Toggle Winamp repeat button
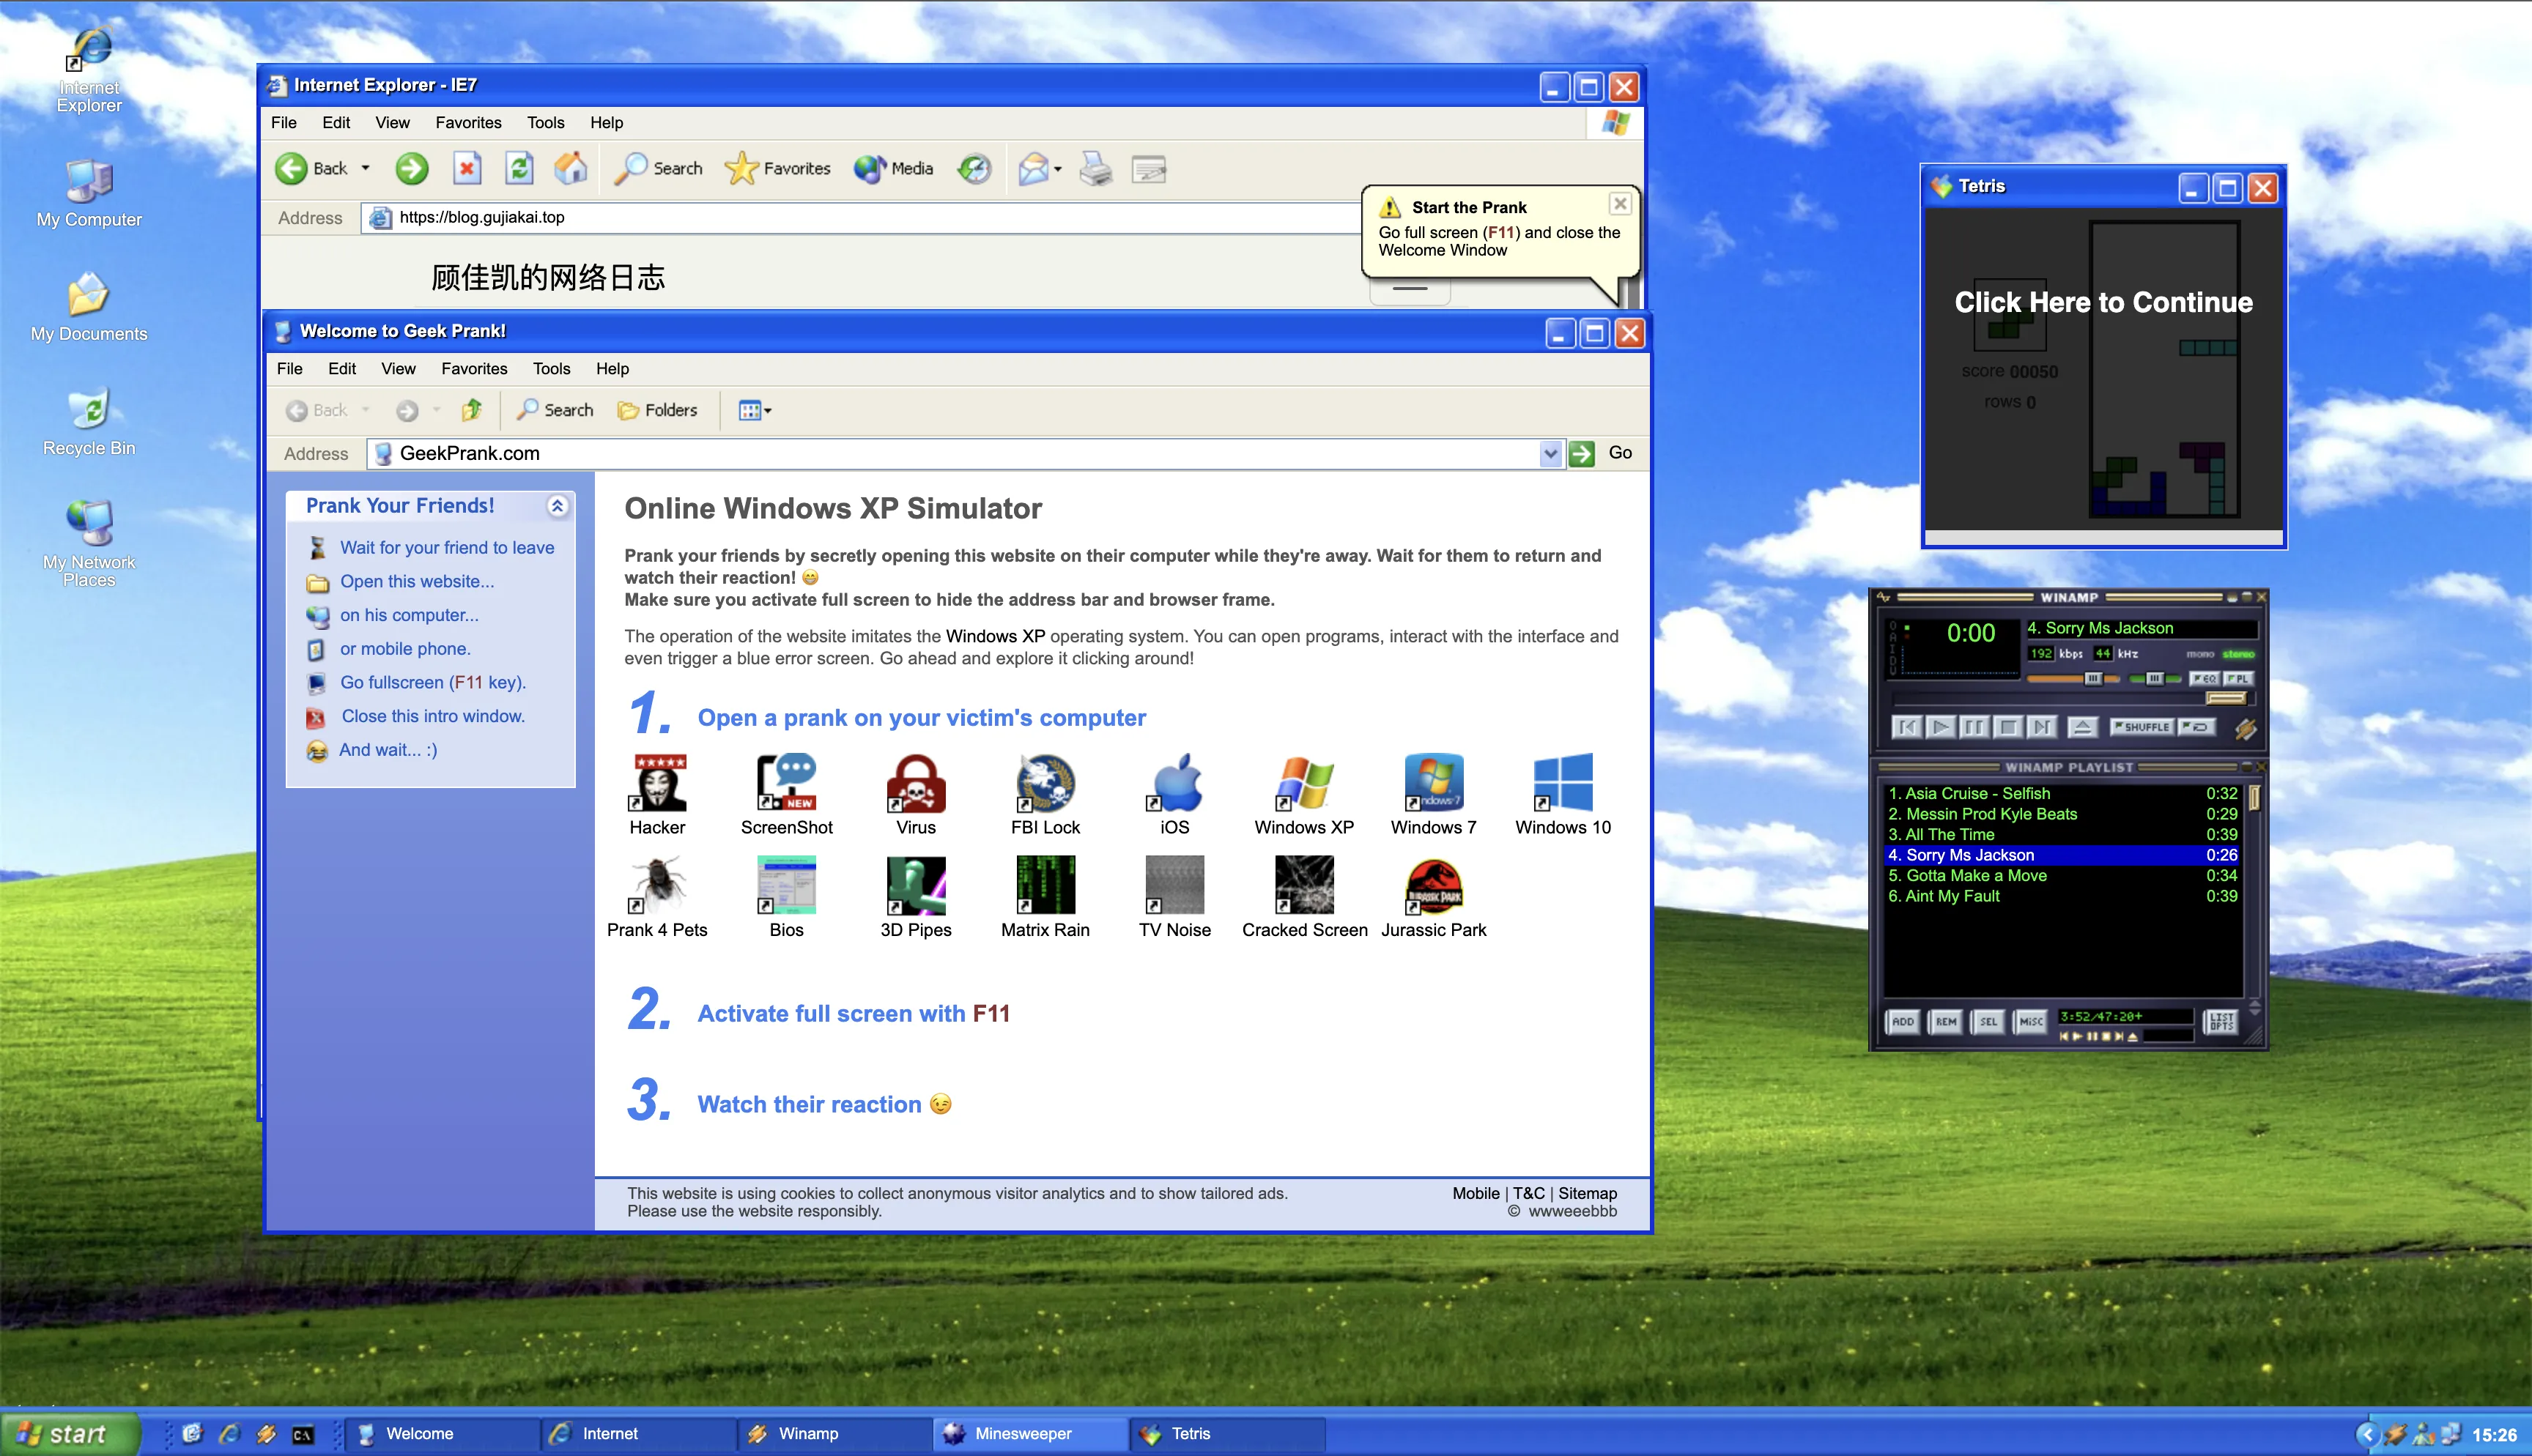 2197,727
